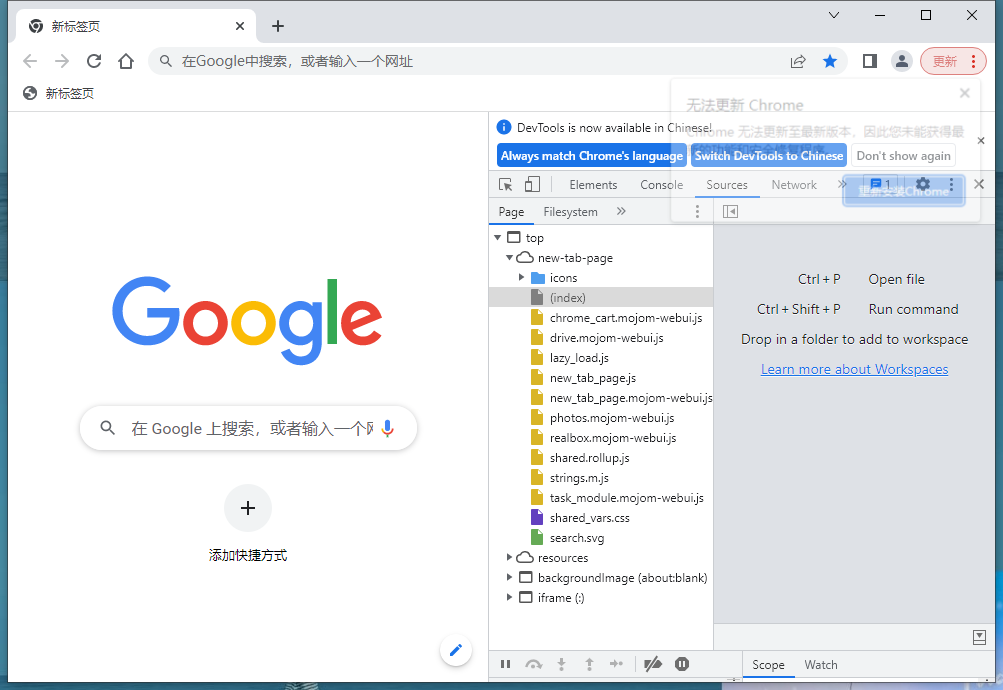Go to the home page icon

(x=126, y=61)
